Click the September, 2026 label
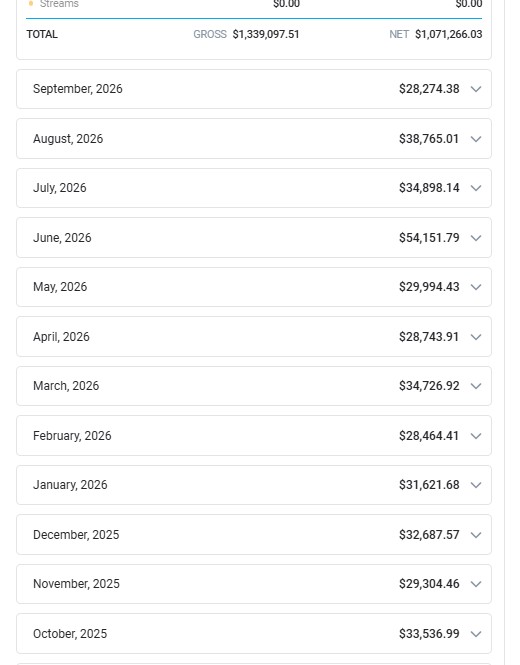Viewport: 520px width, 665px height. click(78, 89)
